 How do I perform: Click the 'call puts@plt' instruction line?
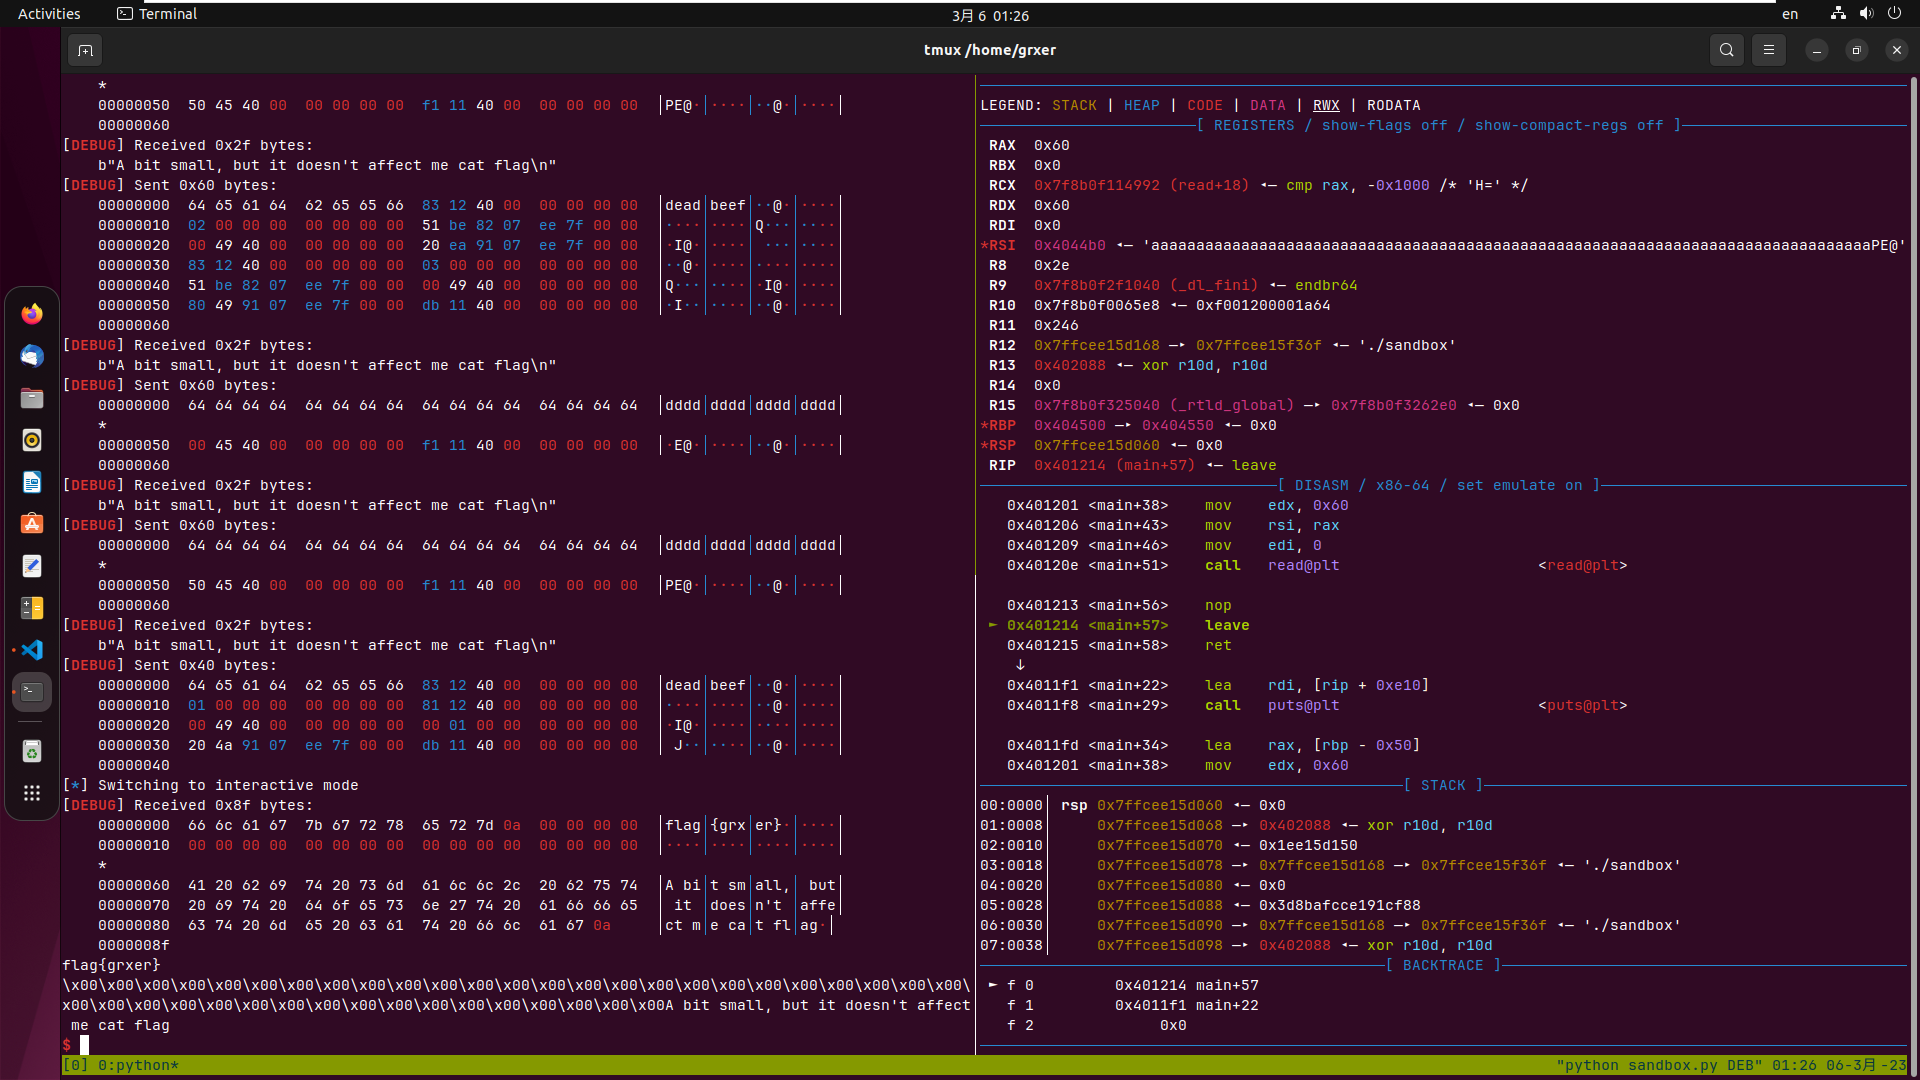(x=1316, y=705)
